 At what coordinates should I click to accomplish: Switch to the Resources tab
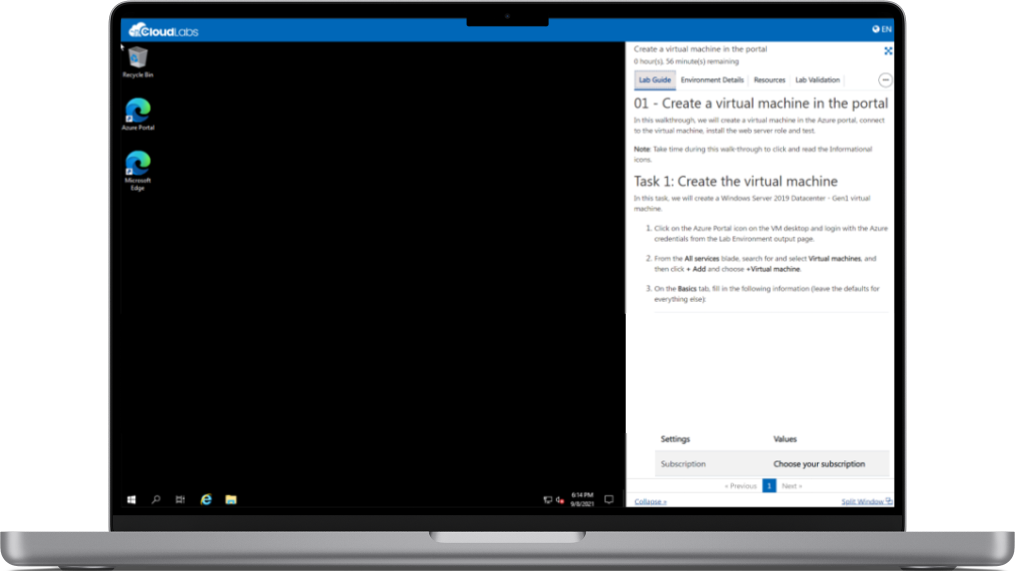click(769, 80)
